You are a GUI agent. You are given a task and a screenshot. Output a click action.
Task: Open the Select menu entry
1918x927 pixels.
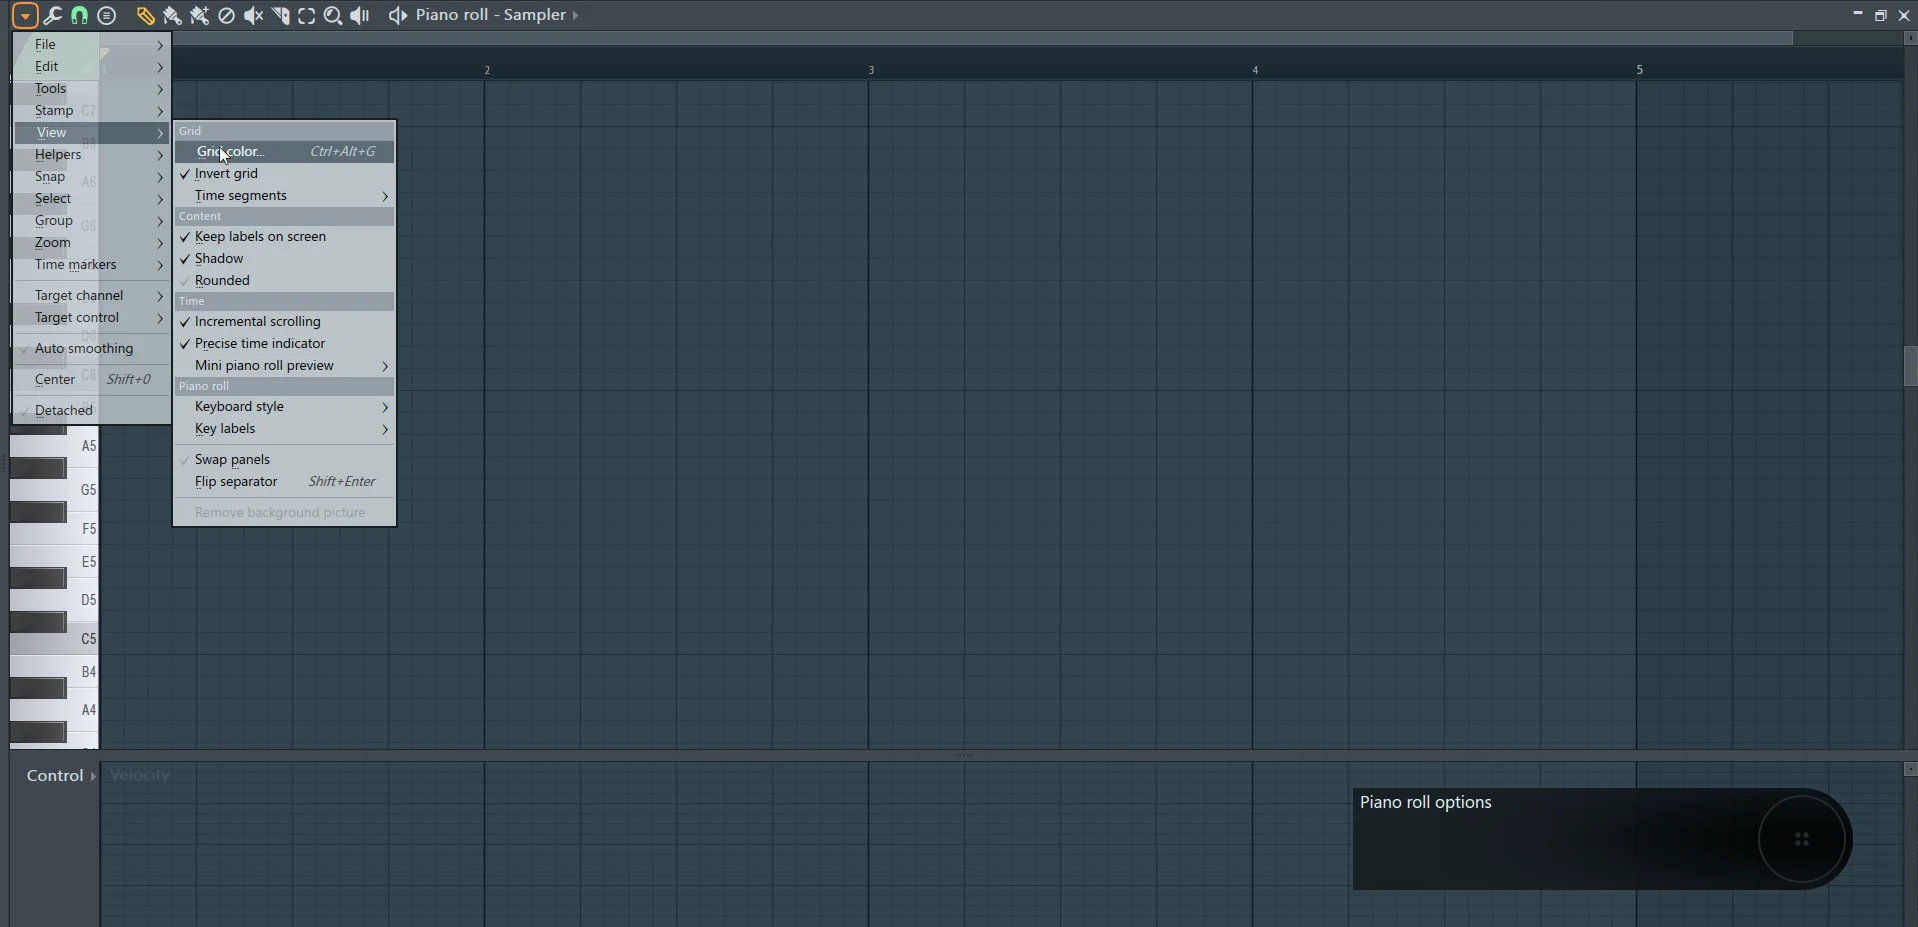92,199
